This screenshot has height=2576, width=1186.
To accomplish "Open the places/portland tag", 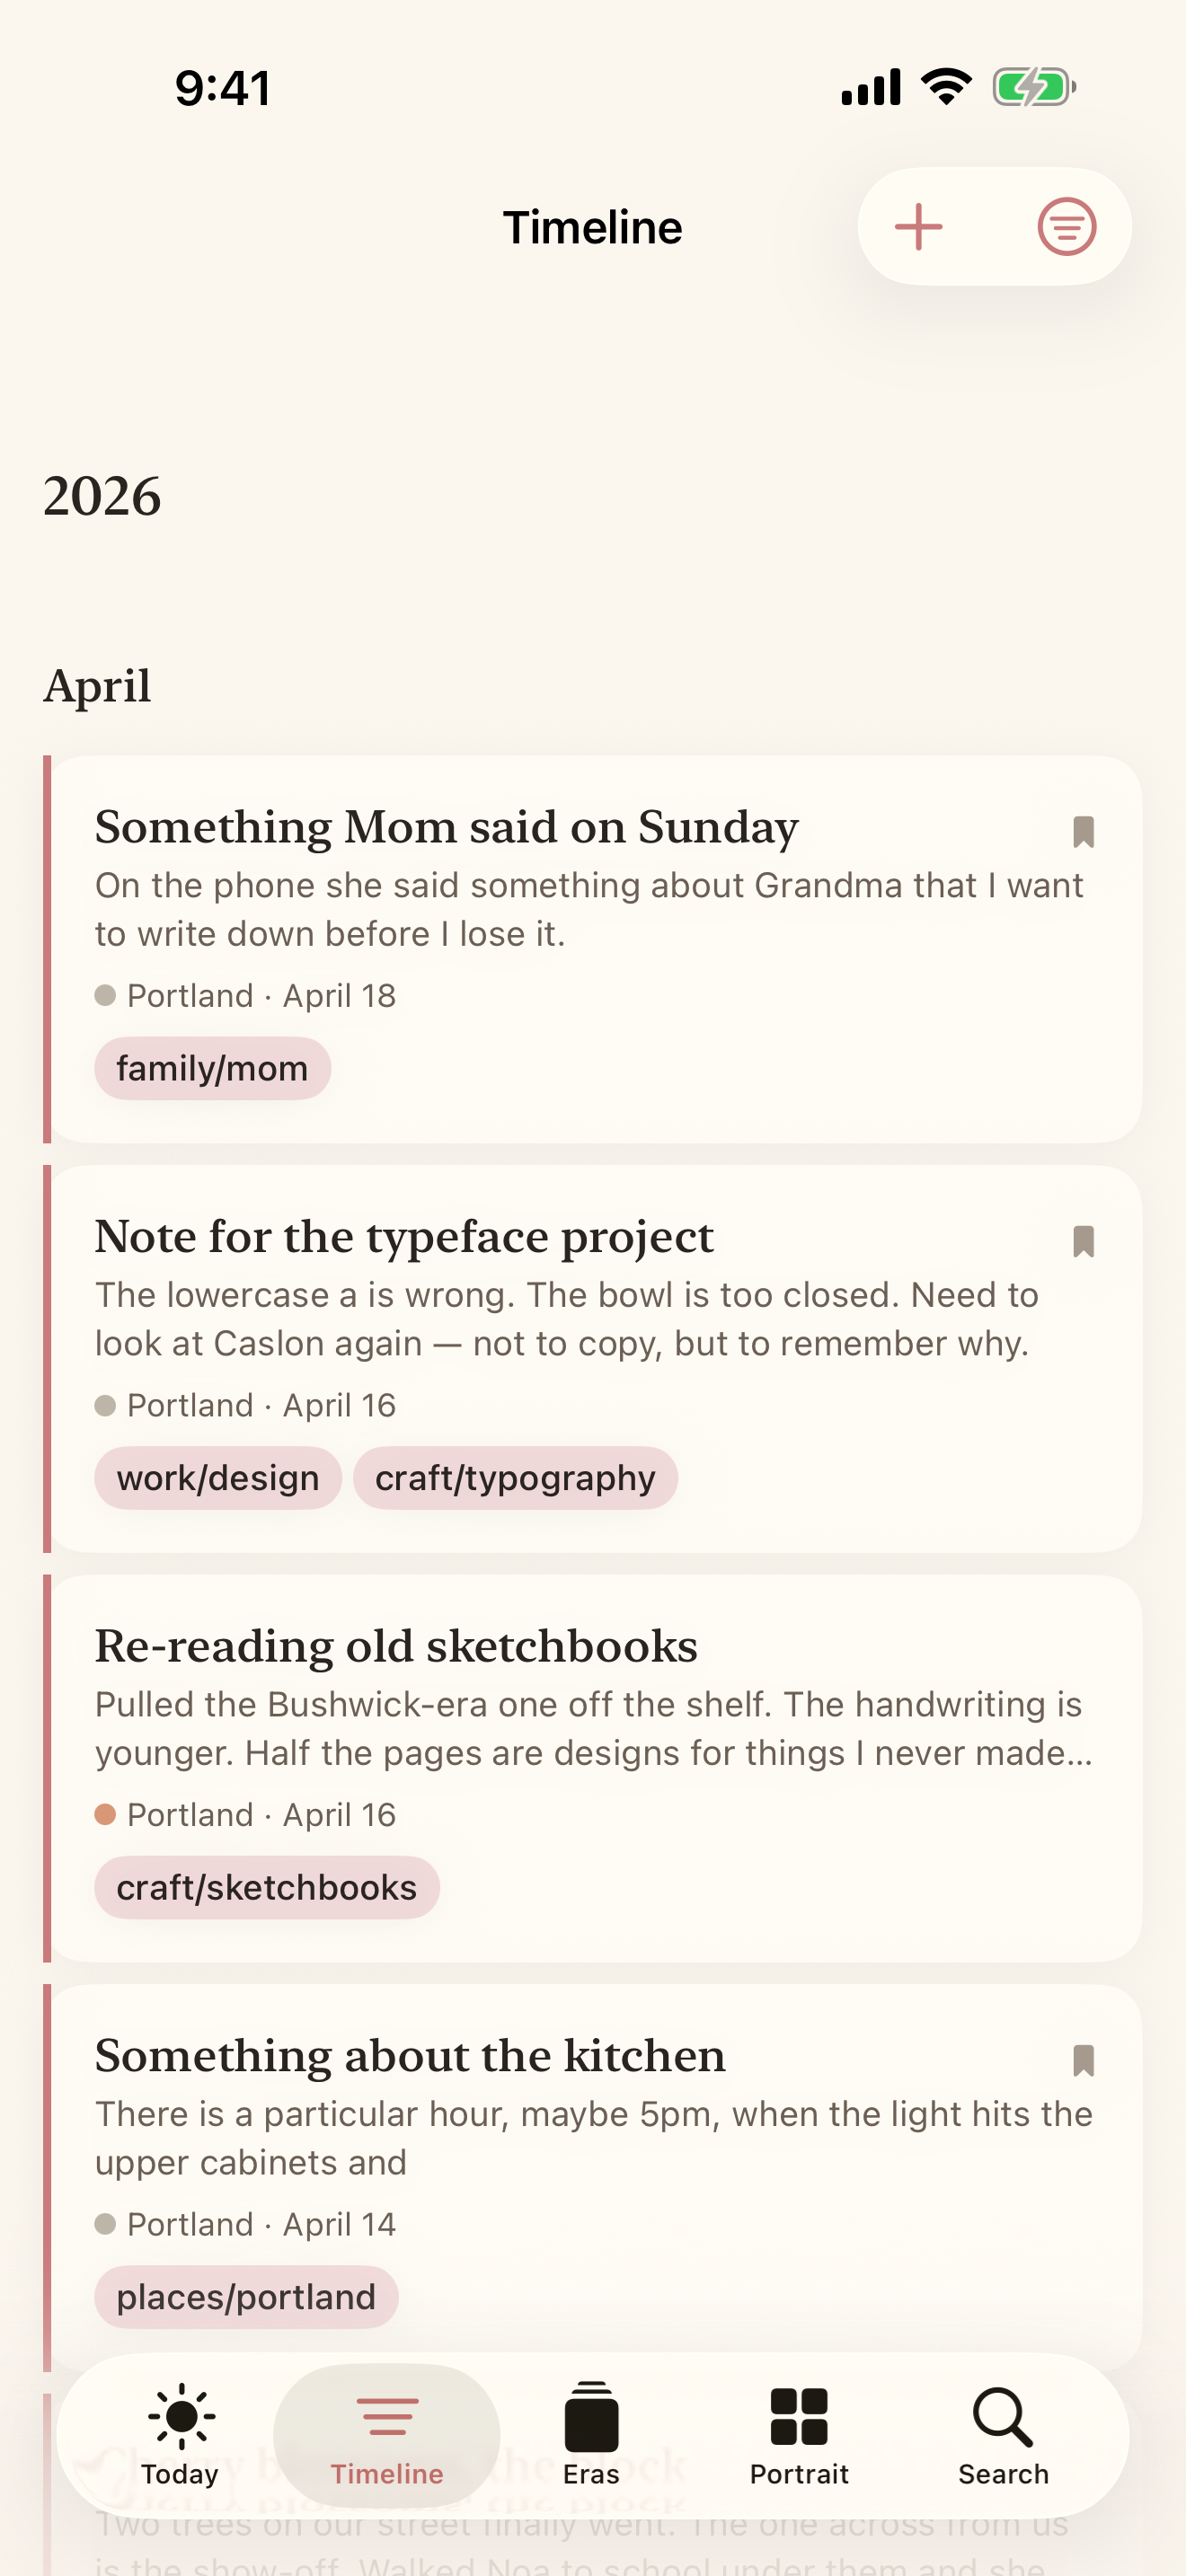I will point(246,2297).
